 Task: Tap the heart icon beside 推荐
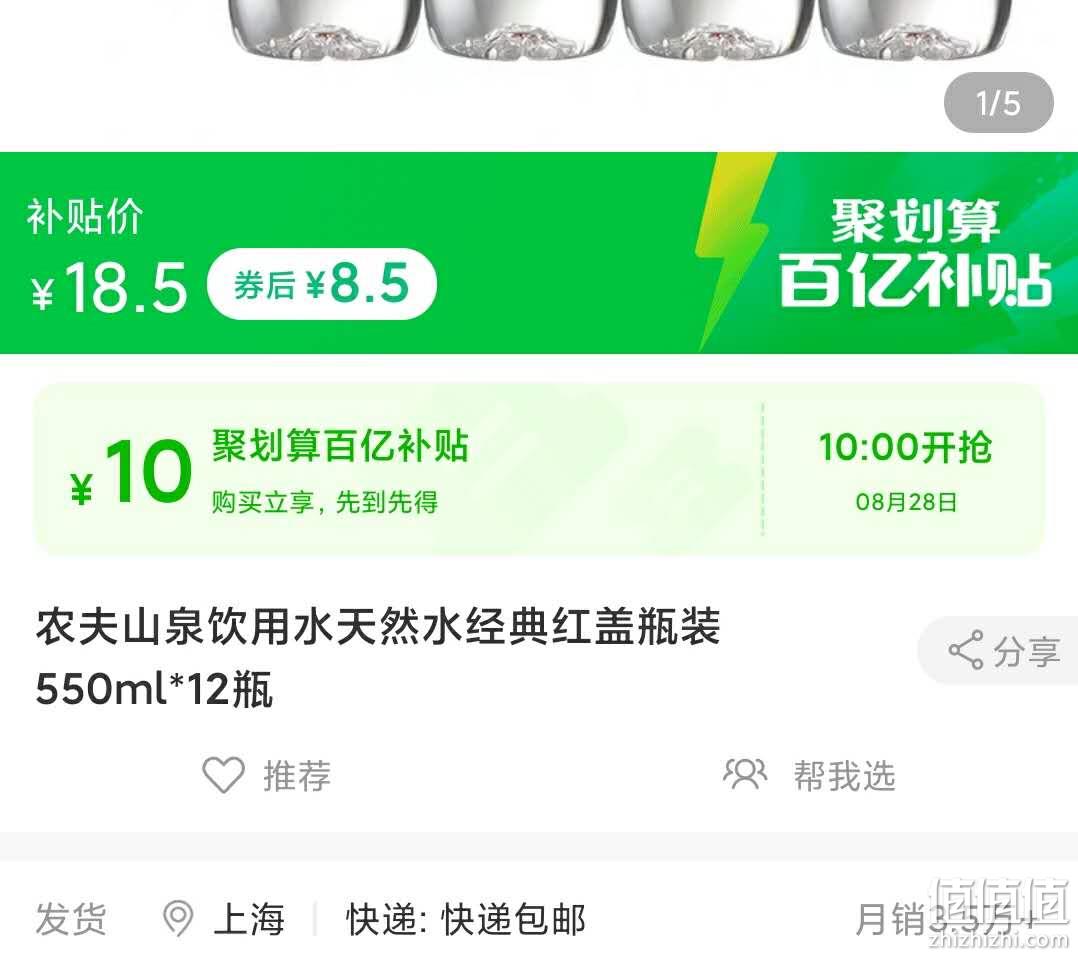tap(223, 775)
